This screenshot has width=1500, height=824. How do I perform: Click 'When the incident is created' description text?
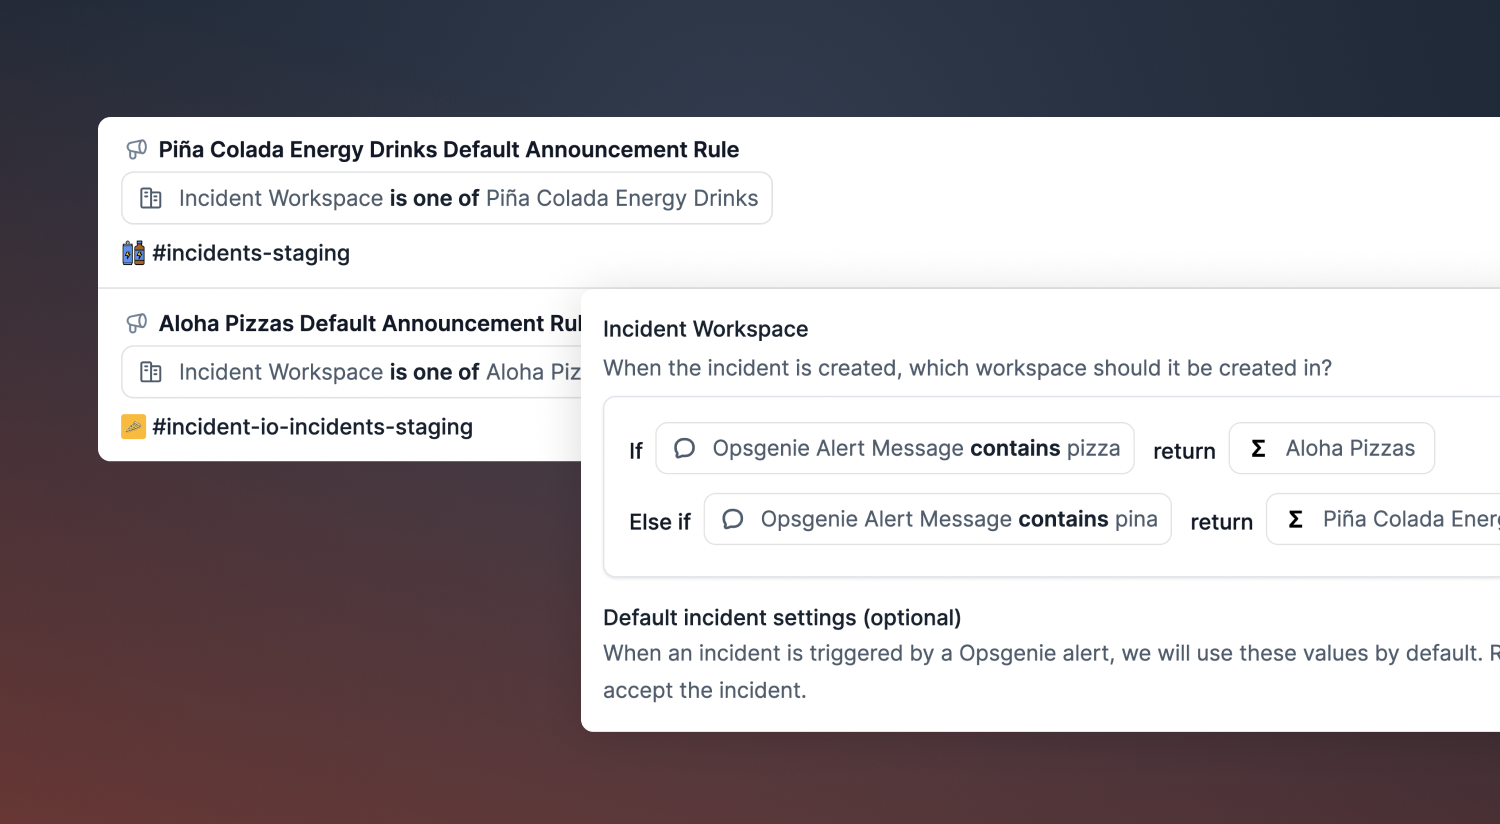[x=967, y=368]
